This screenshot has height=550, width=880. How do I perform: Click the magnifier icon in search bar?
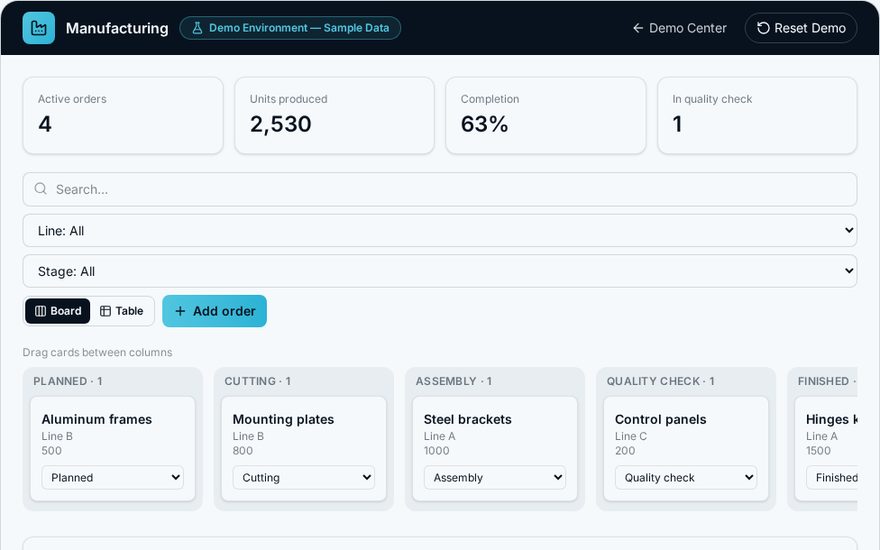pos(40,189)
